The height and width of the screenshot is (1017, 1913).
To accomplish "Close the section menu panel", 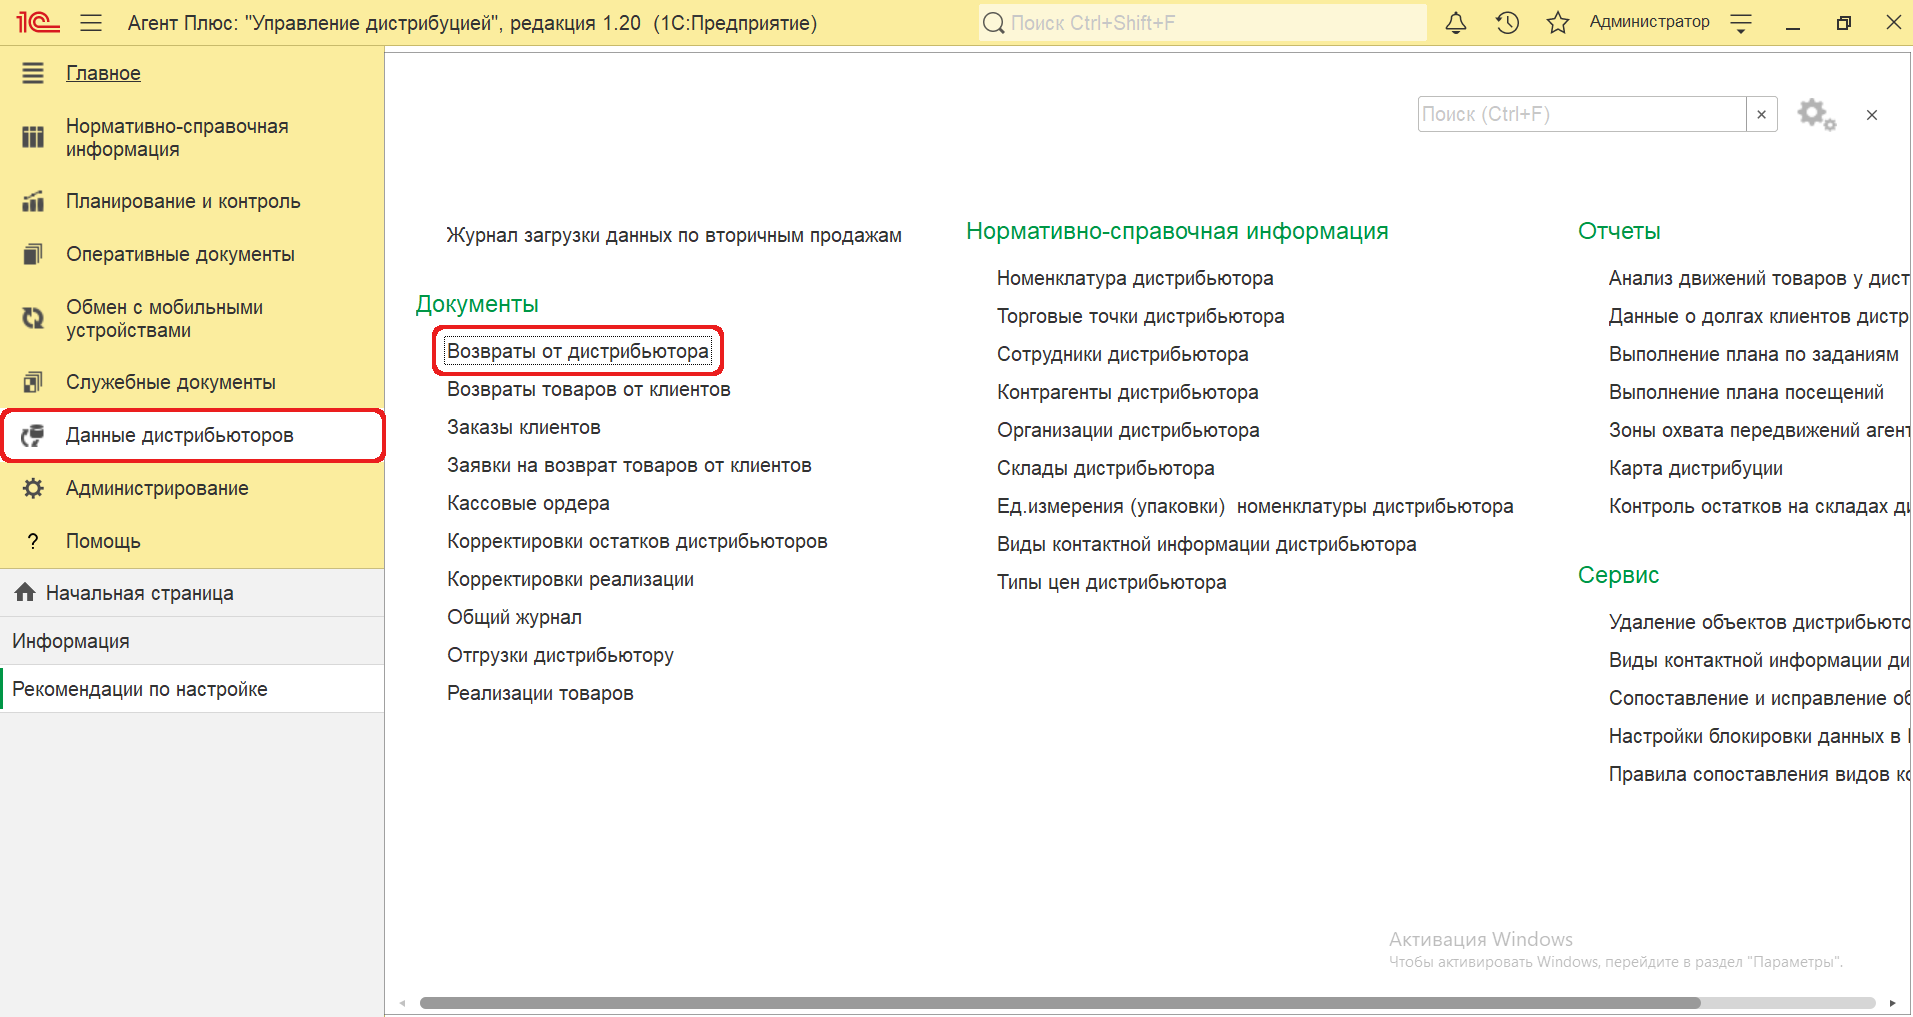I will click(1872, 115).
